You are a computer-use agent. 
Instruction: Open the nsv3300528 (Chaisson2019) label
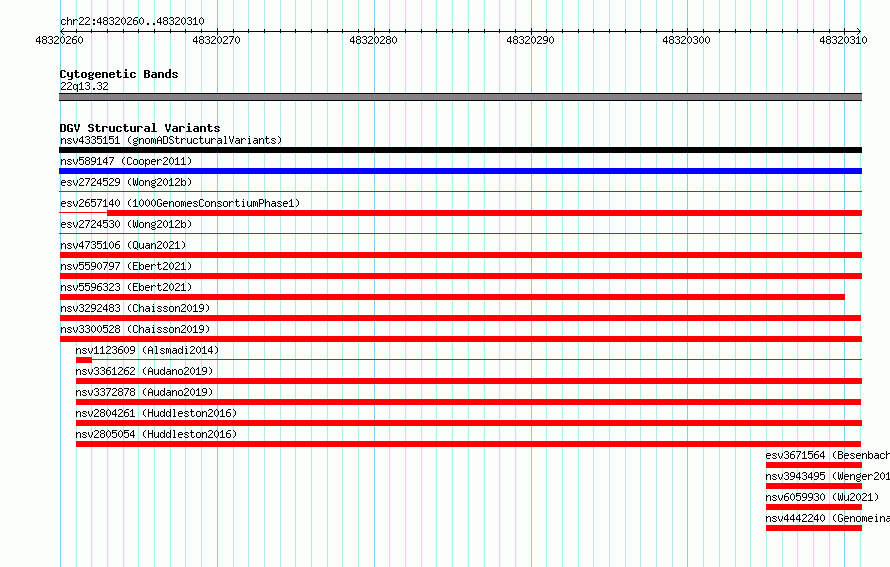coord(135,329)
